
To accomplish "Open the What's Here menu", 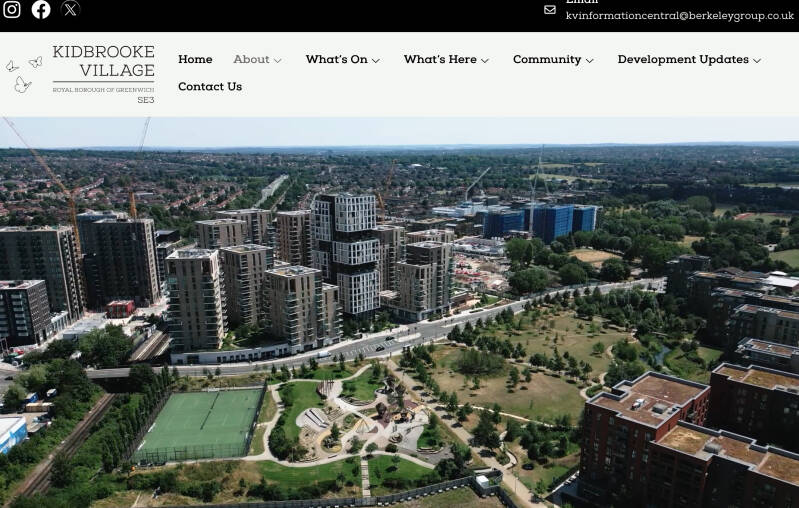I will (440, 59).
